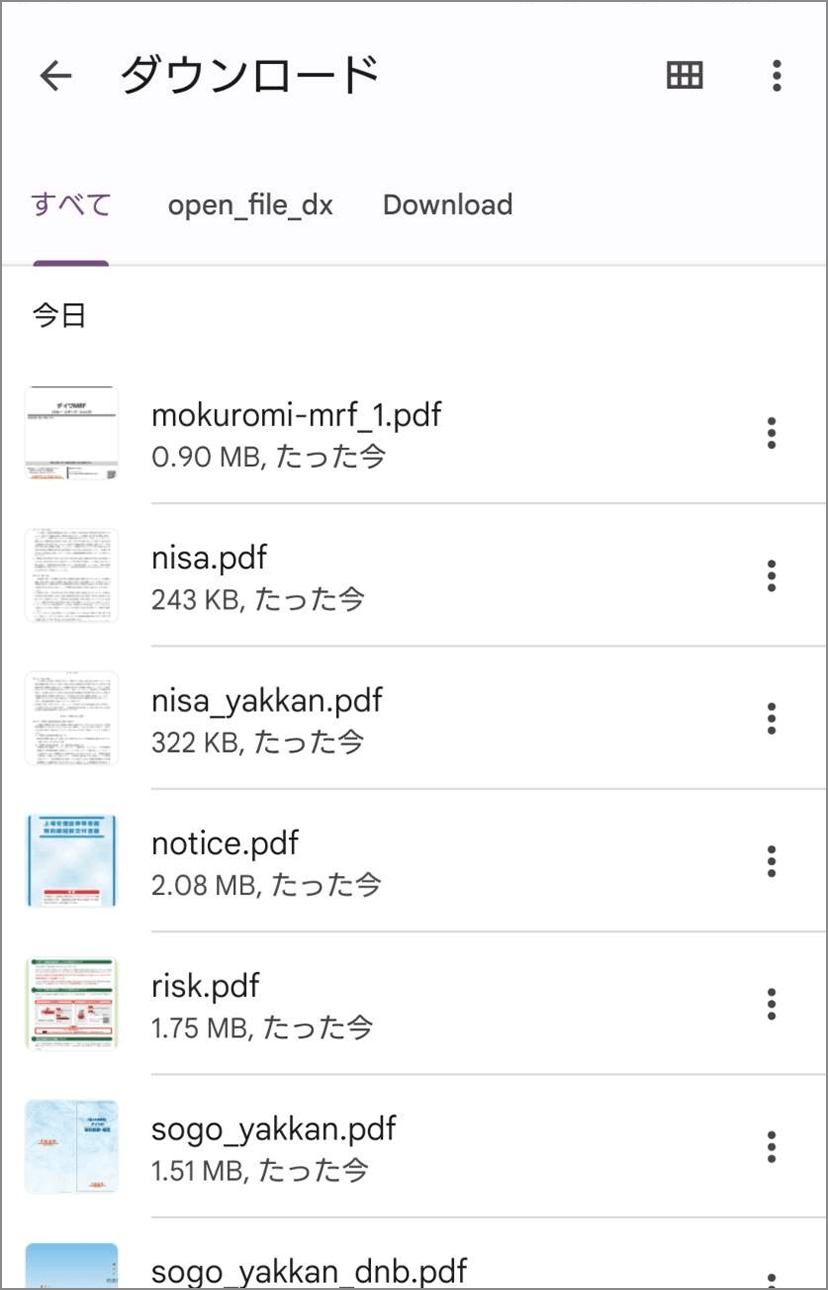The height and width of the screenshot is (1290, 828).
Task: Open more menu for risk.pdf
Action: 771,1004
